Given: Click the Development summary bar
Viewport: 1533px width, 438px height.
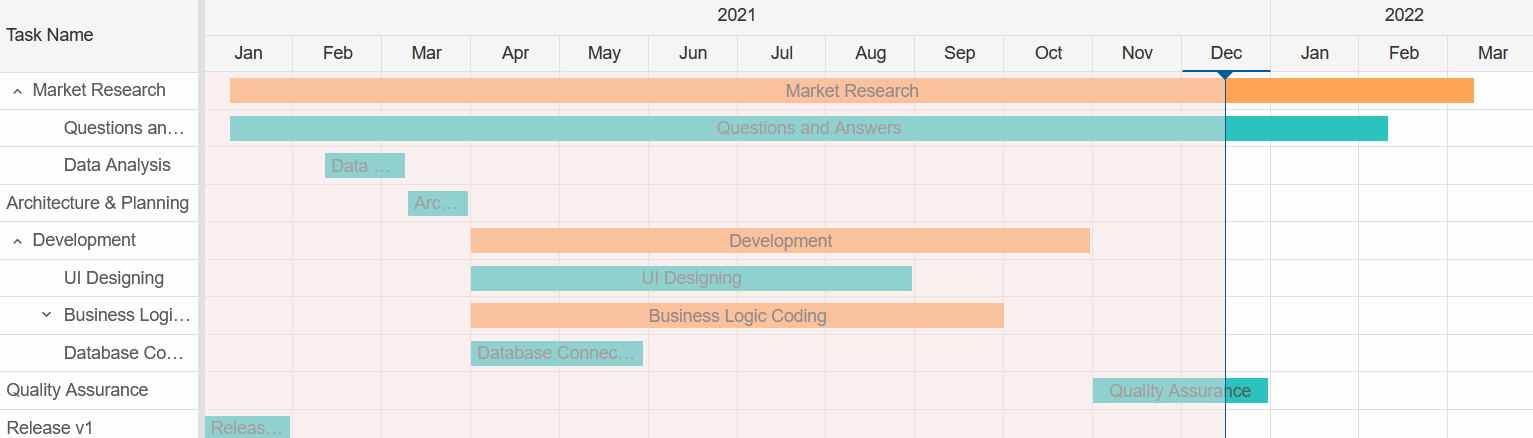Looking at the screenshot, I should pyautogui.click(x=780, y=241).
